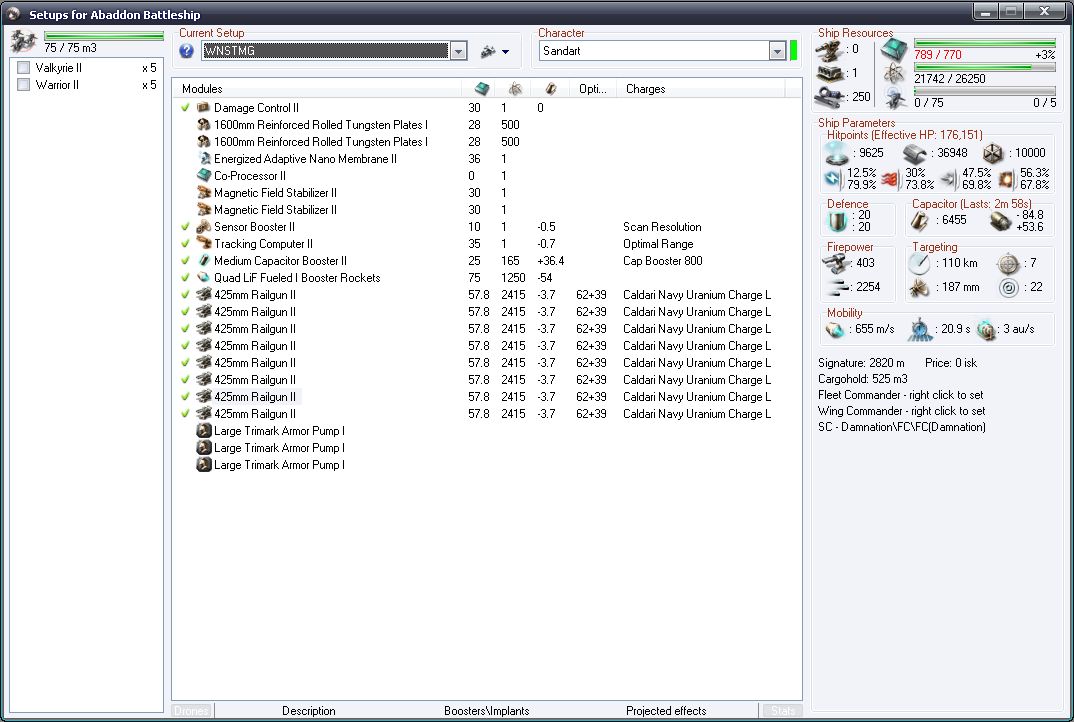Toggle the Sensor Booster II active checkmark

pos(185,227)
